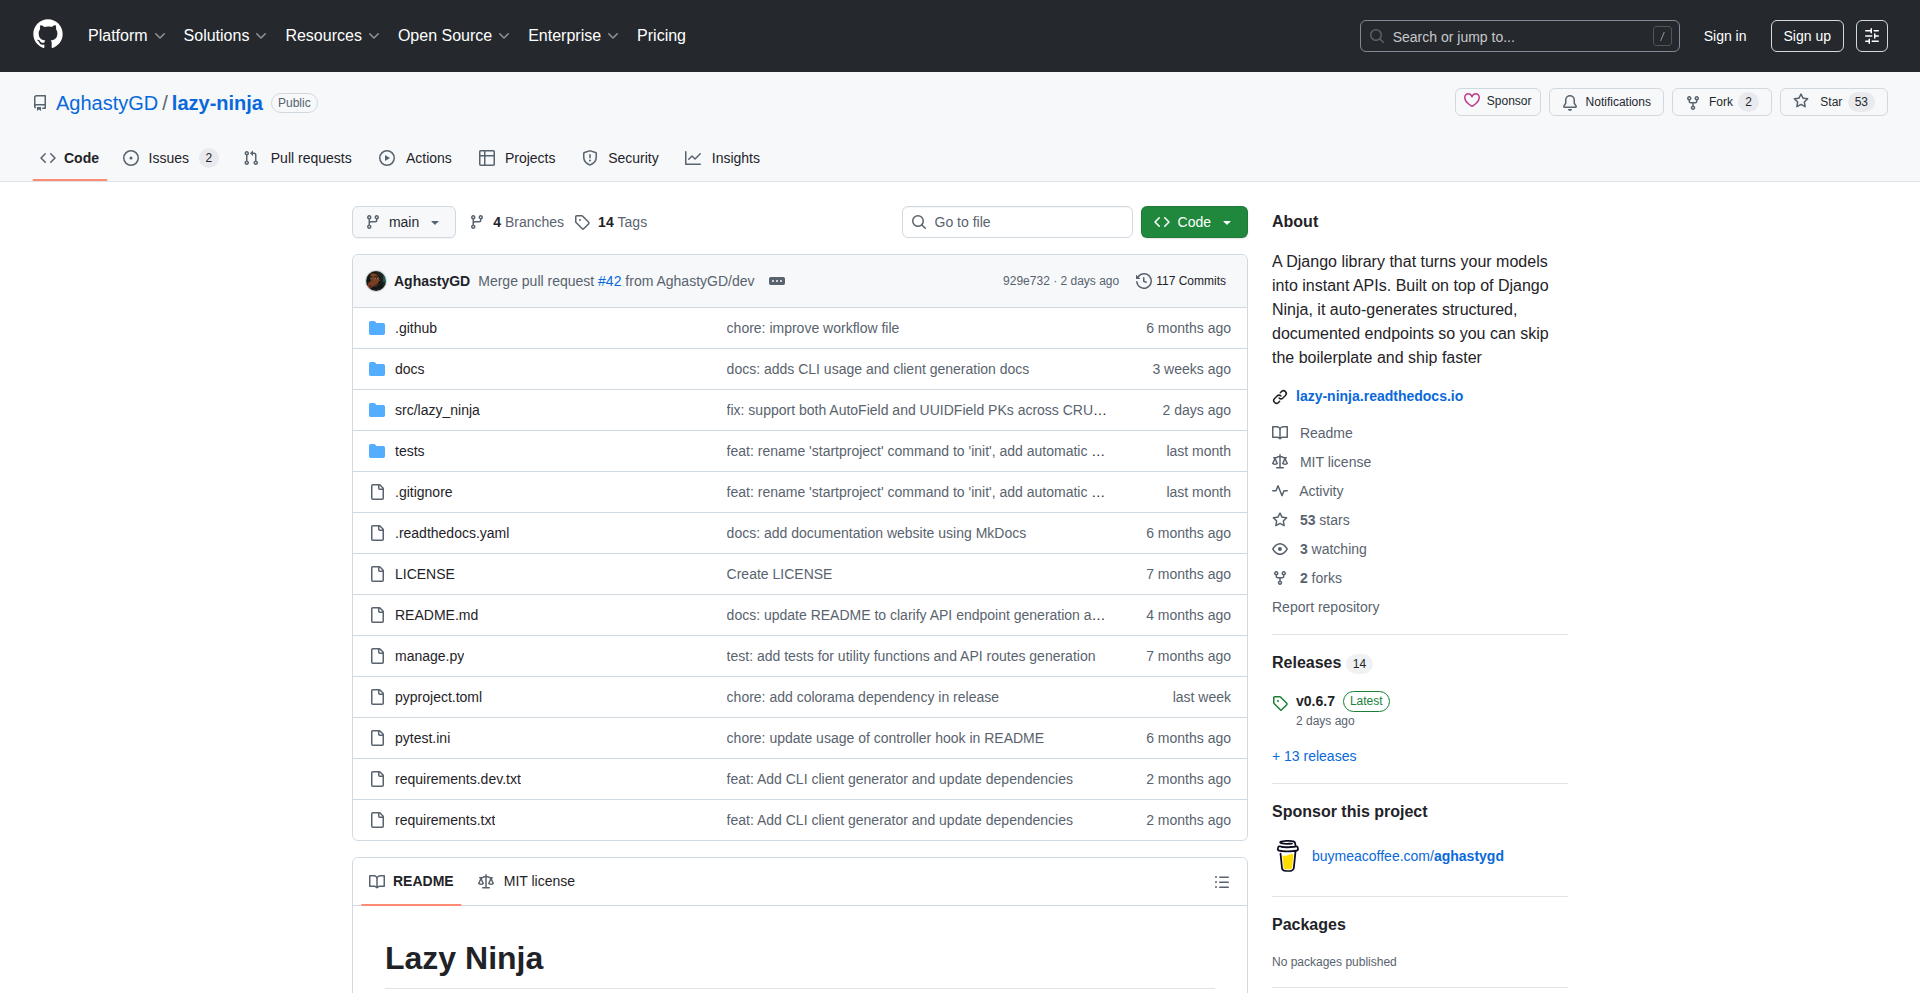Image resolution: width=1920 pixels, height=993 pixels.
Task: Expand the Resources menu
Action: 332,35
